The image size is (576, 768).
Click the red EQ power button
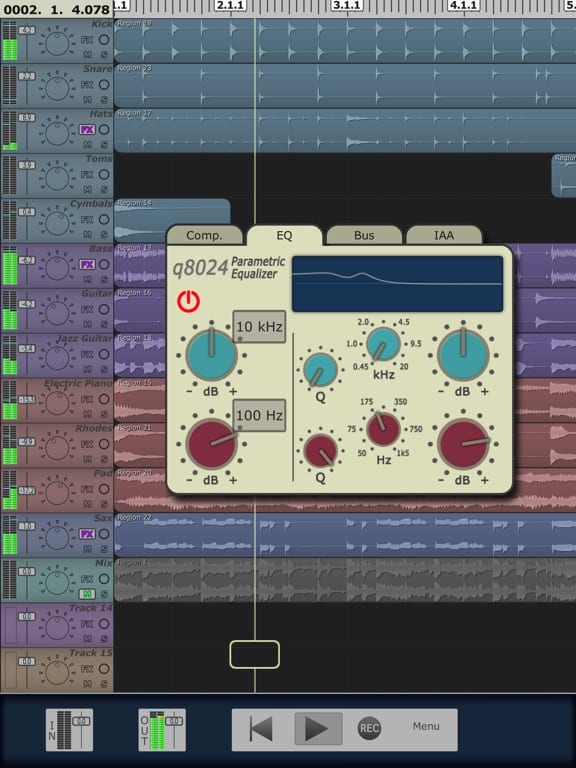tap(189, 301)
